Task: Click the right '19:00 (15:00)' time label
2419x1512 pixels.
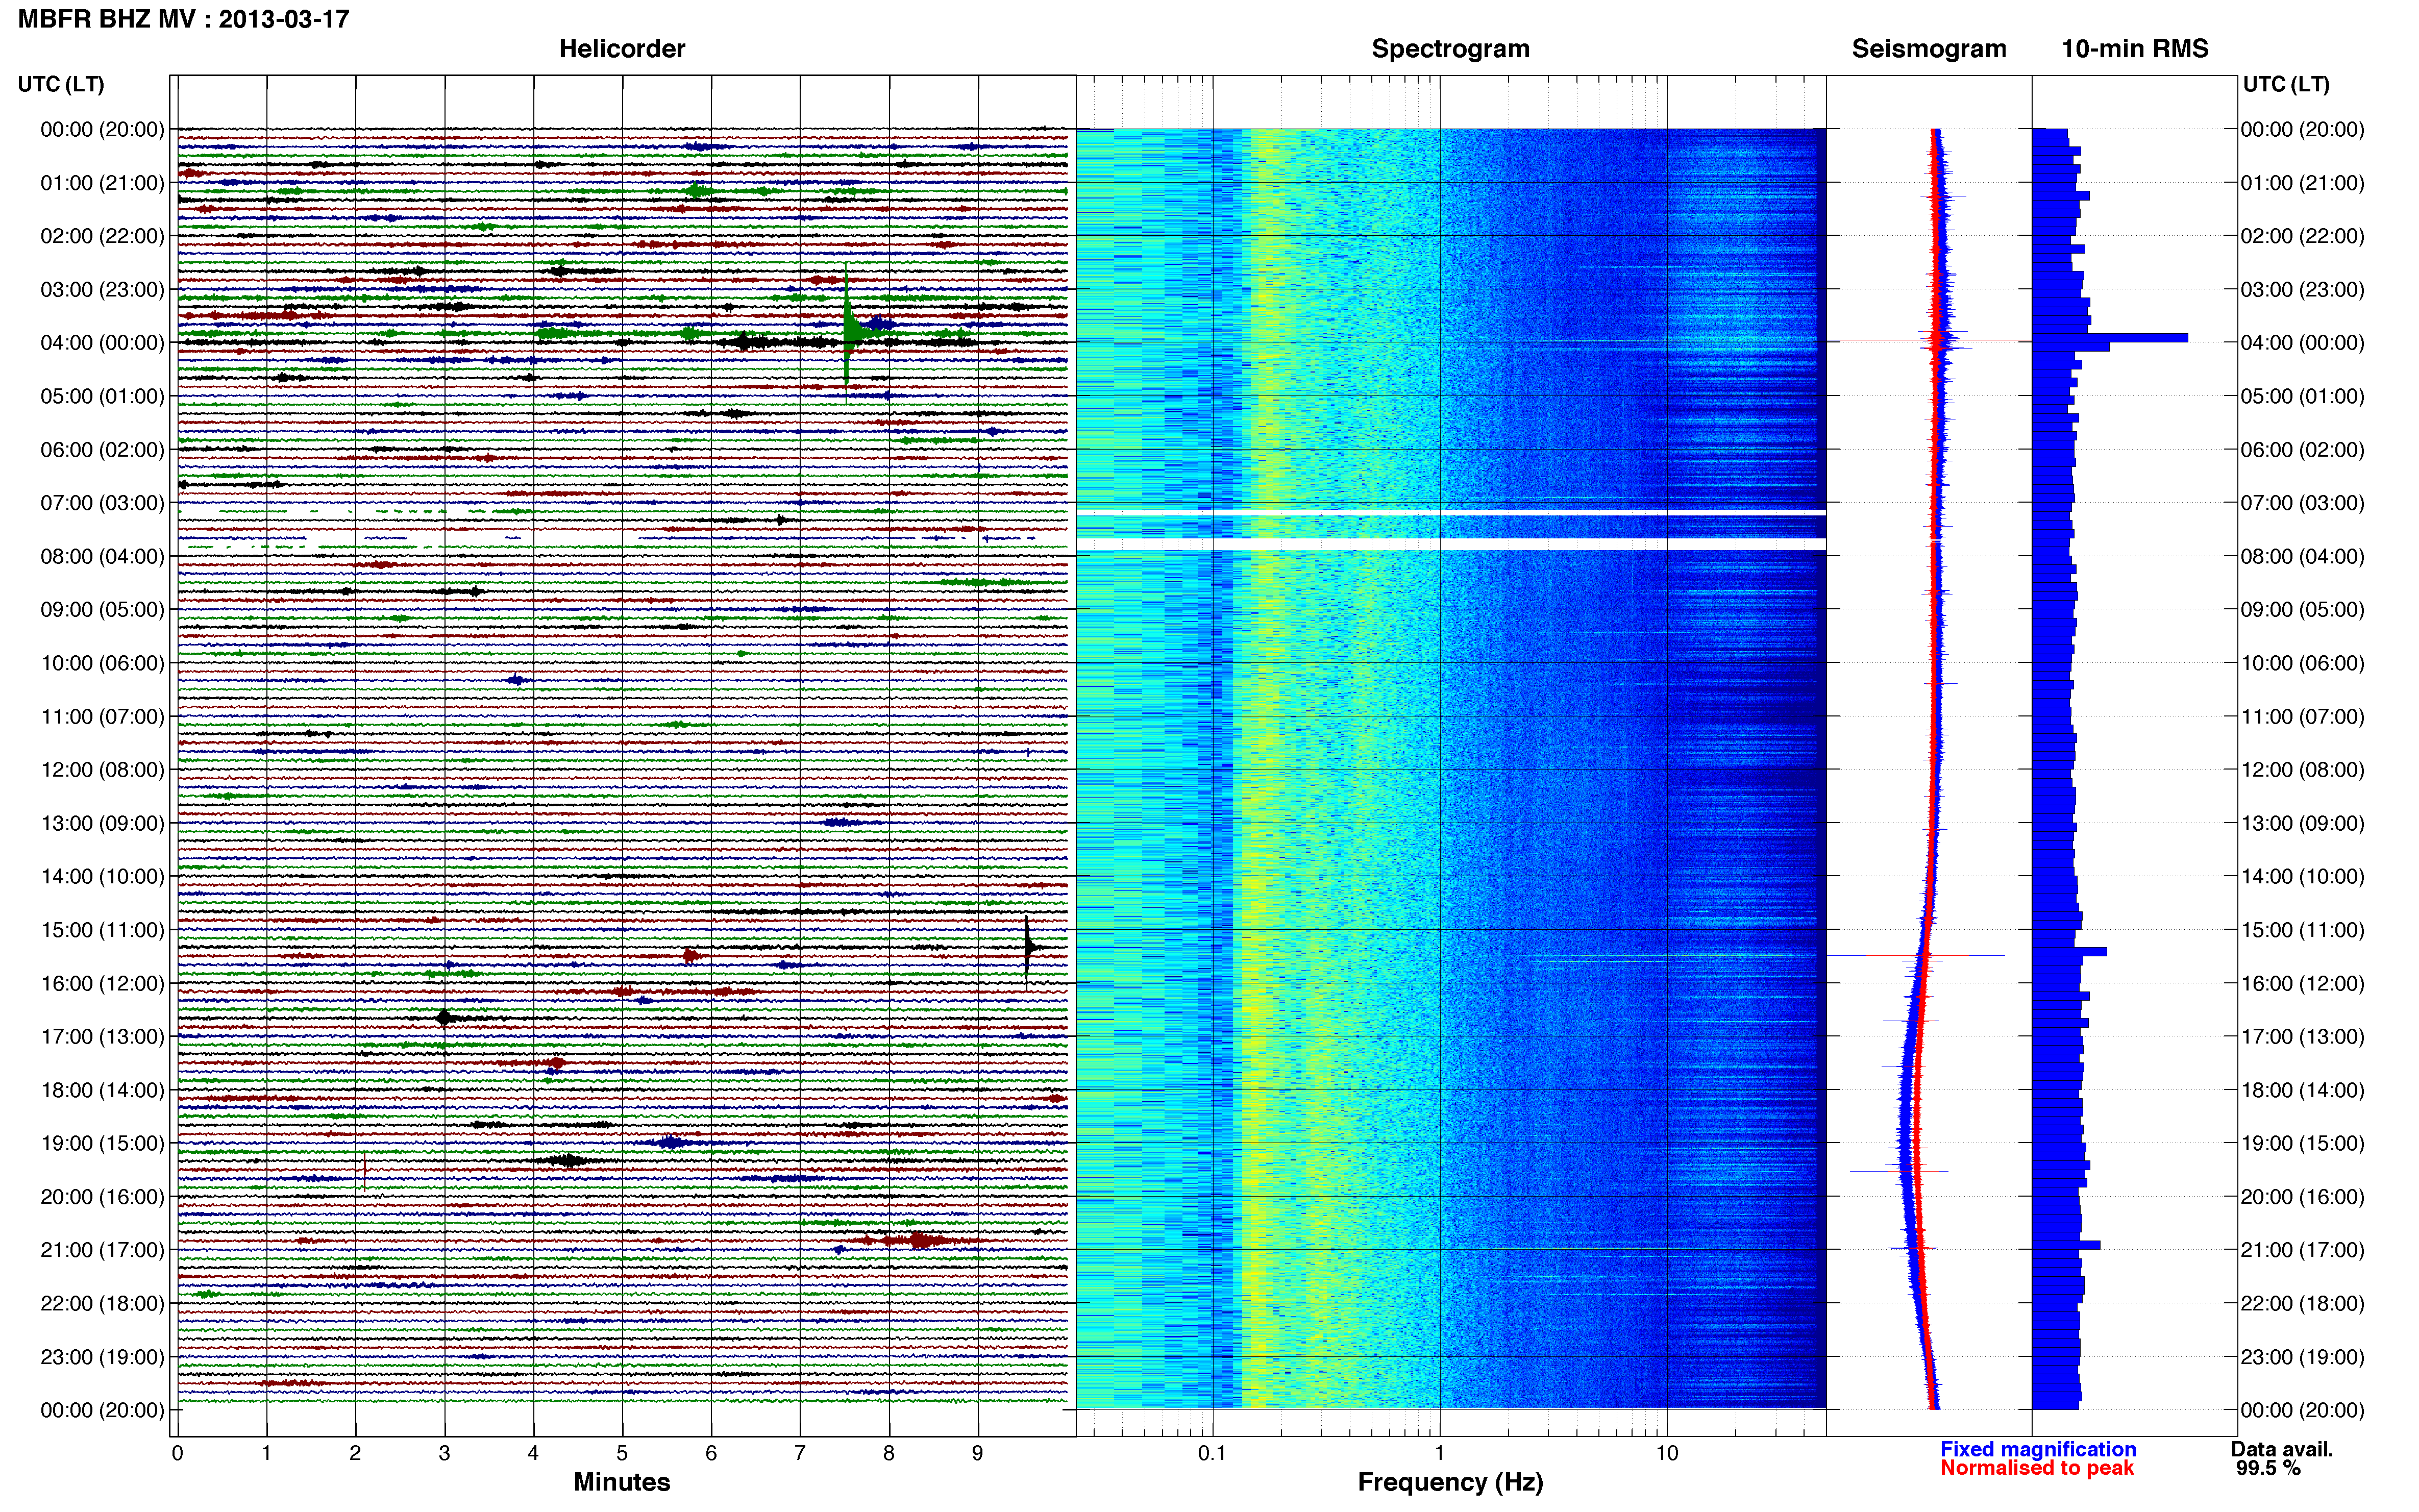Action: [x=2302, y=1143]
